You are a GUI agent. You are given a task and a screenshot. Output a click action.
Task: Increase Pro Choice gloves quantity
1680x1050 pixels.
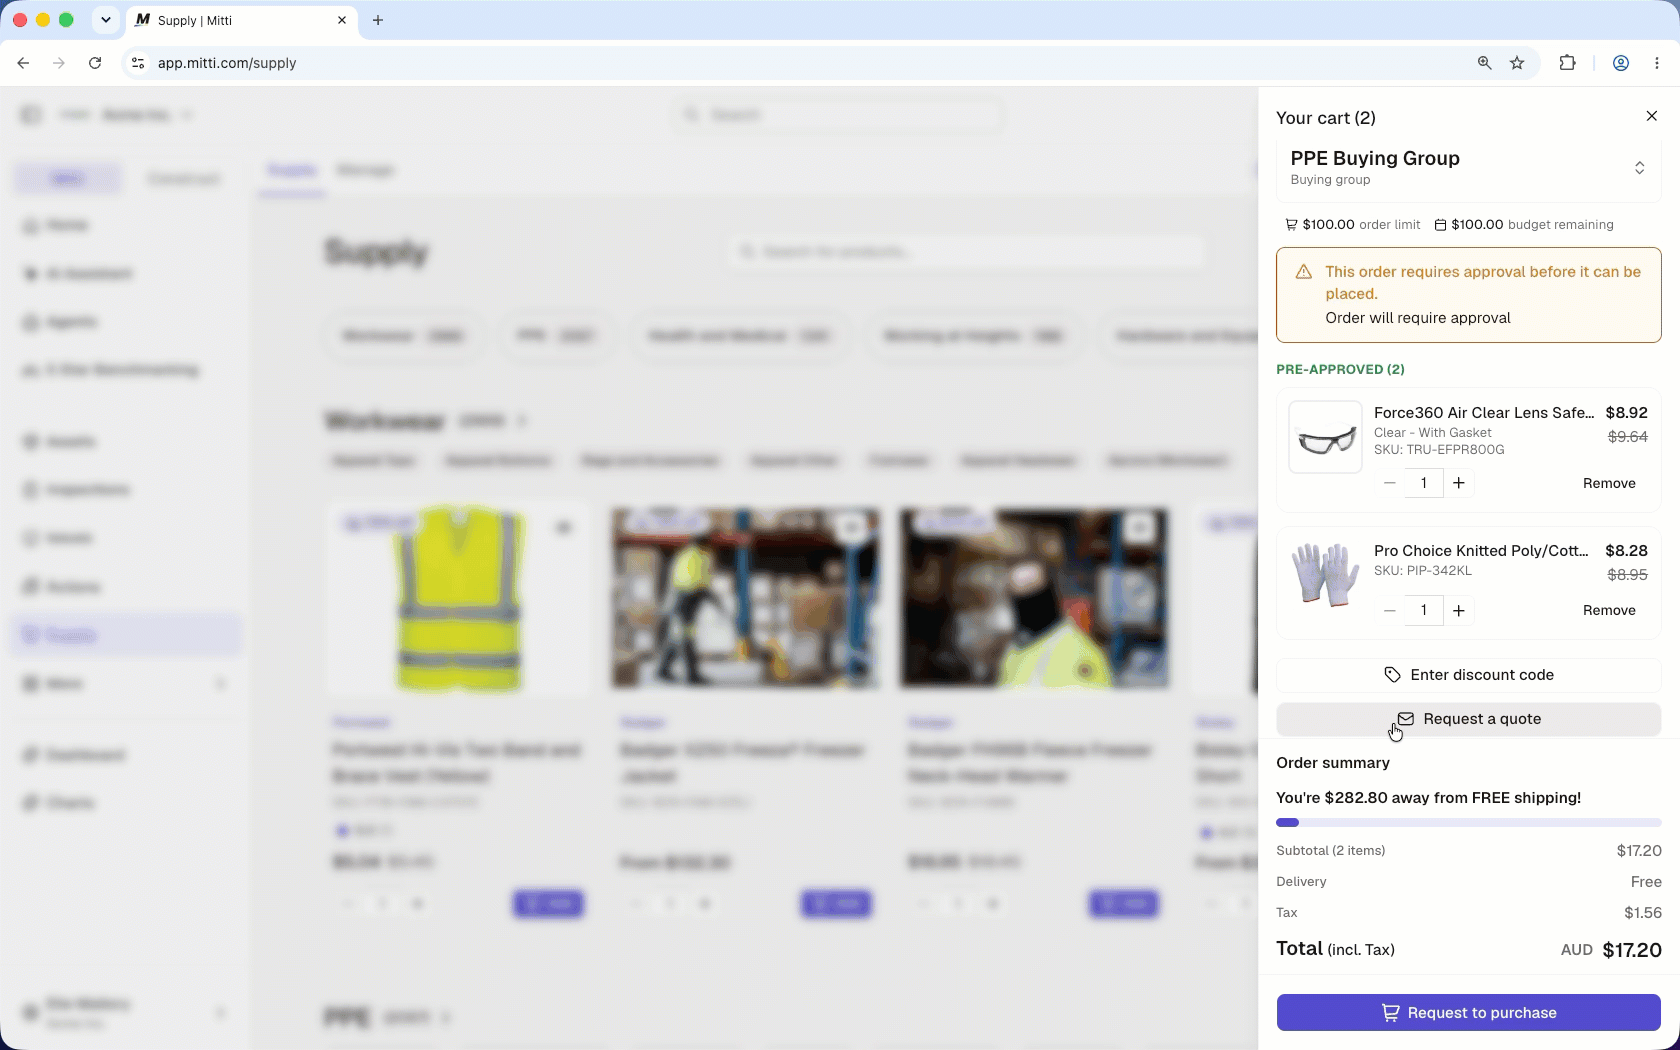tap(1459, 610)
